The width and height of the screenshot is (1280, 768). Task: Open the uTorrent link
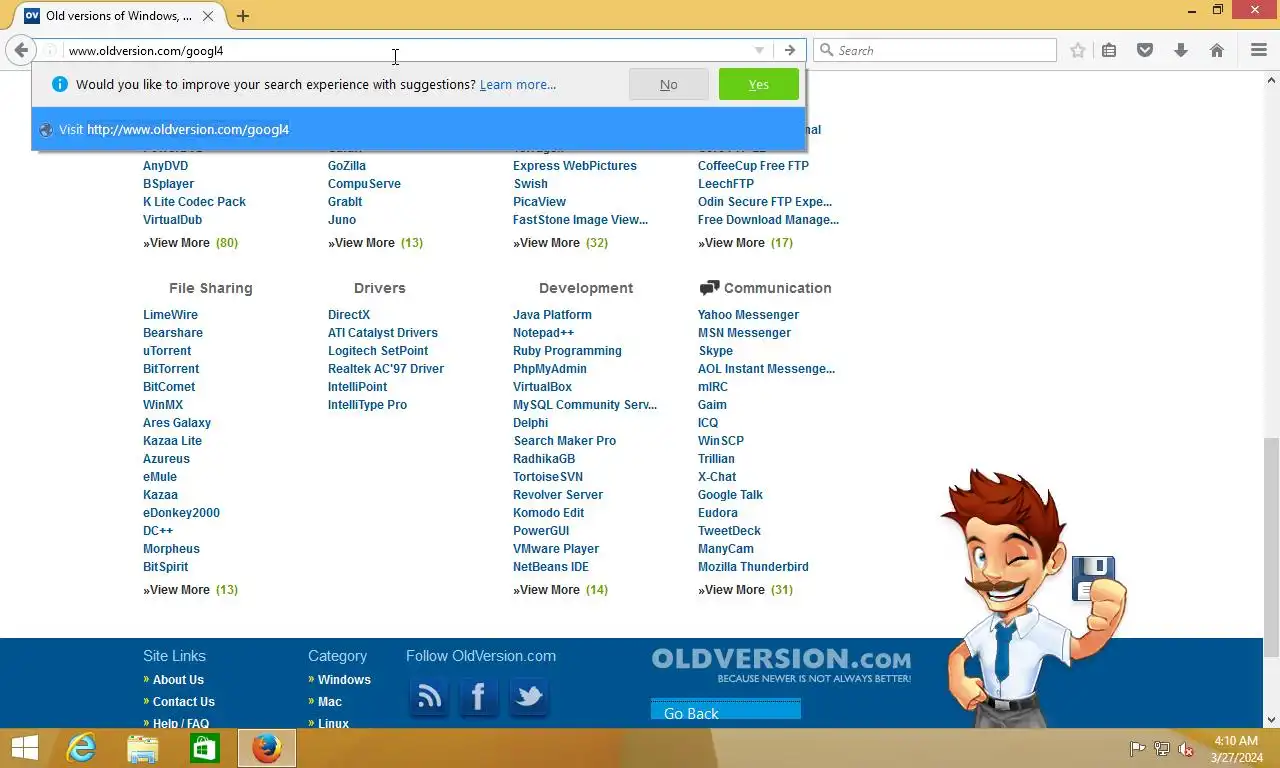(x=167, y=351)
